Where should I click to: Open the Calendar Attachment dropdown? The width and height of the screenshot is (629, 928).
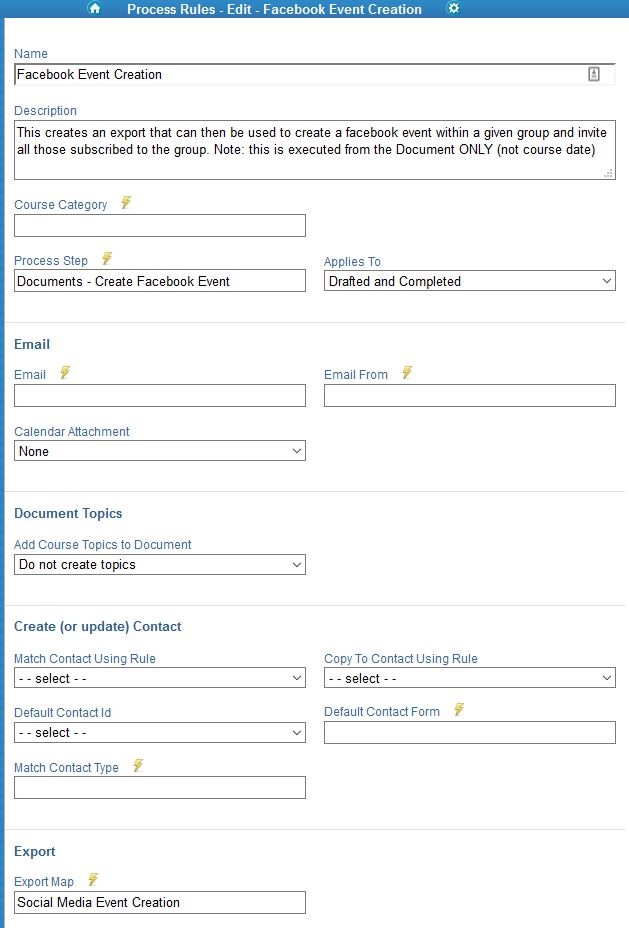click(x=160, y=451)
